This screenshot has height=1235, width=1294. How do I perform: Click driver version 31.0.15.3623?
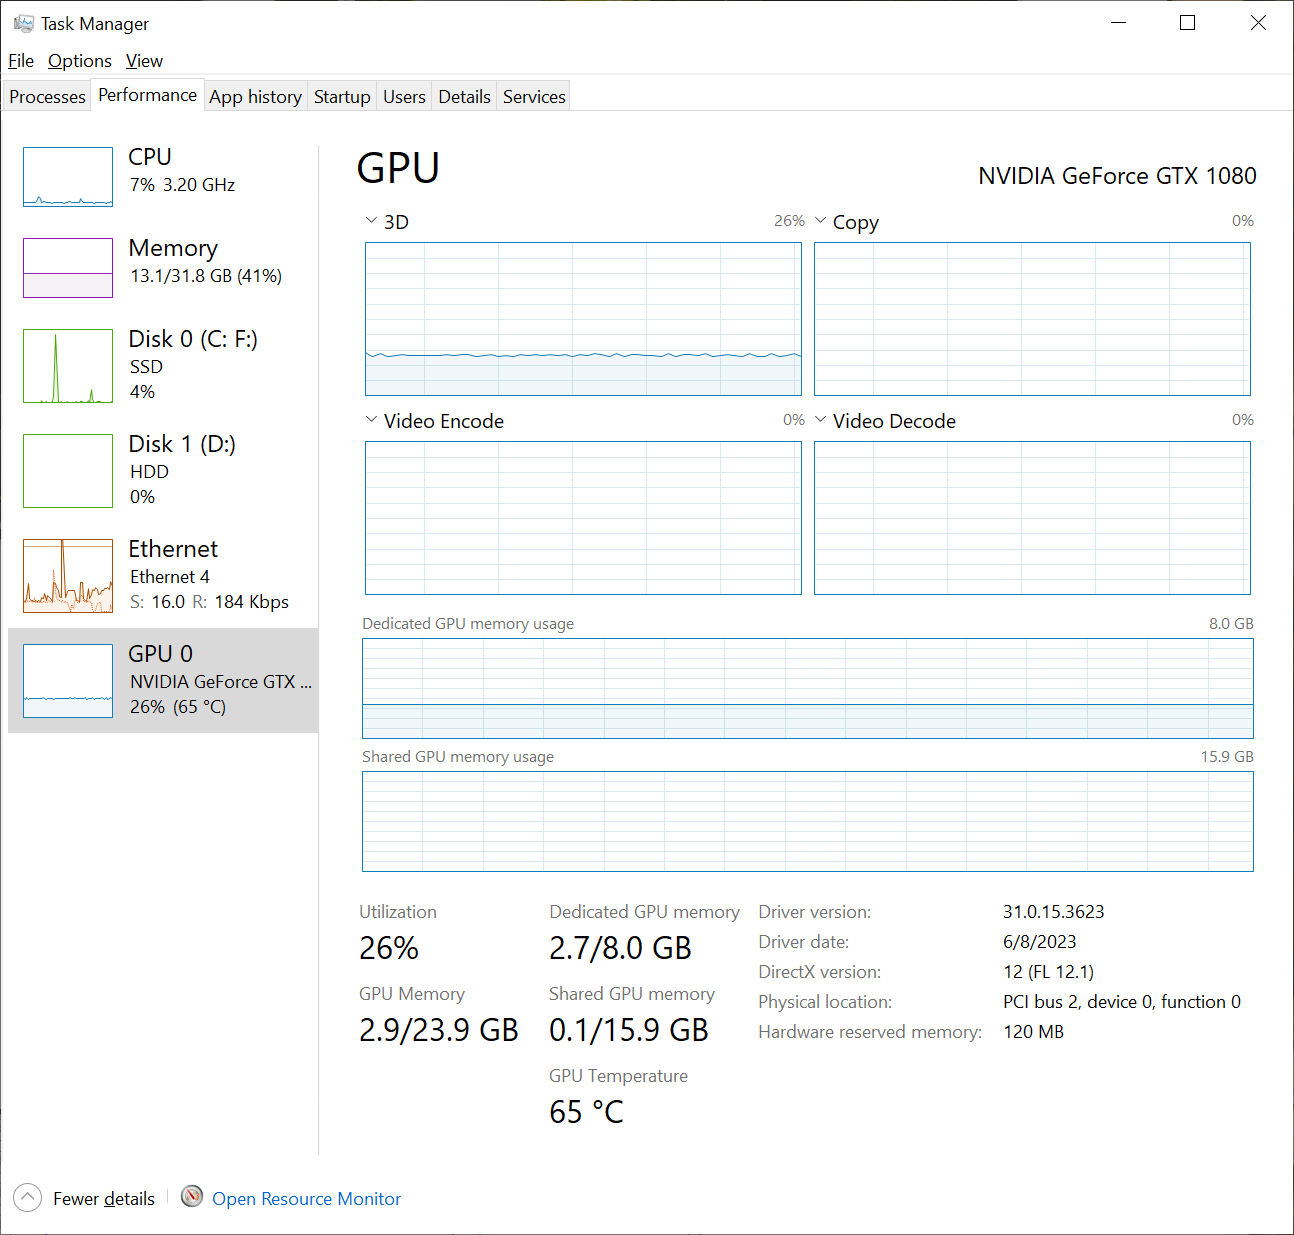[1054, 912]
